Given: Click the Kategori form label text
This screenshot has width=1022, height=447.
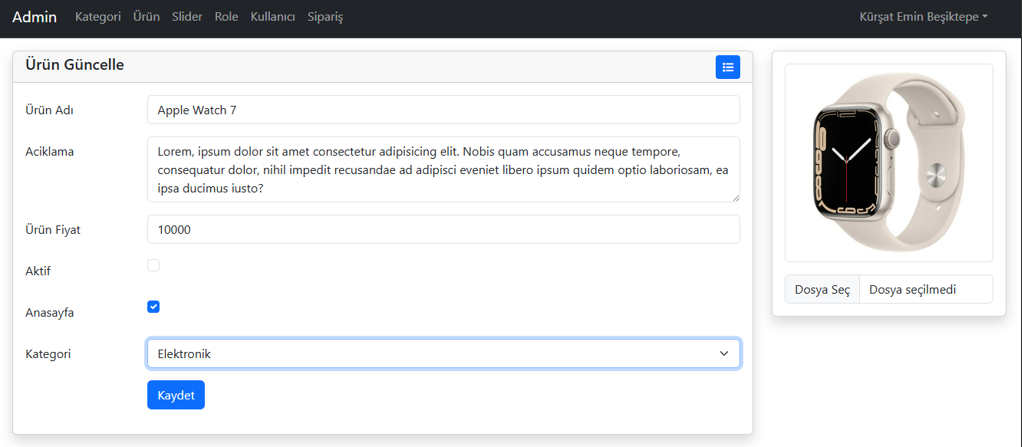Looking at the screenshot, I should (x=48, y=354).
